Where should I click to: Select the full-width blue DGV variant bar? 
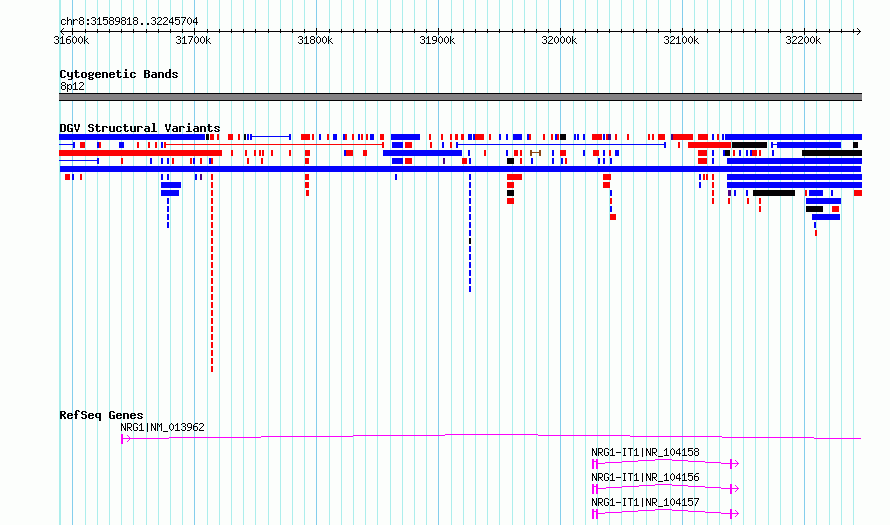(x=460, y=169)
